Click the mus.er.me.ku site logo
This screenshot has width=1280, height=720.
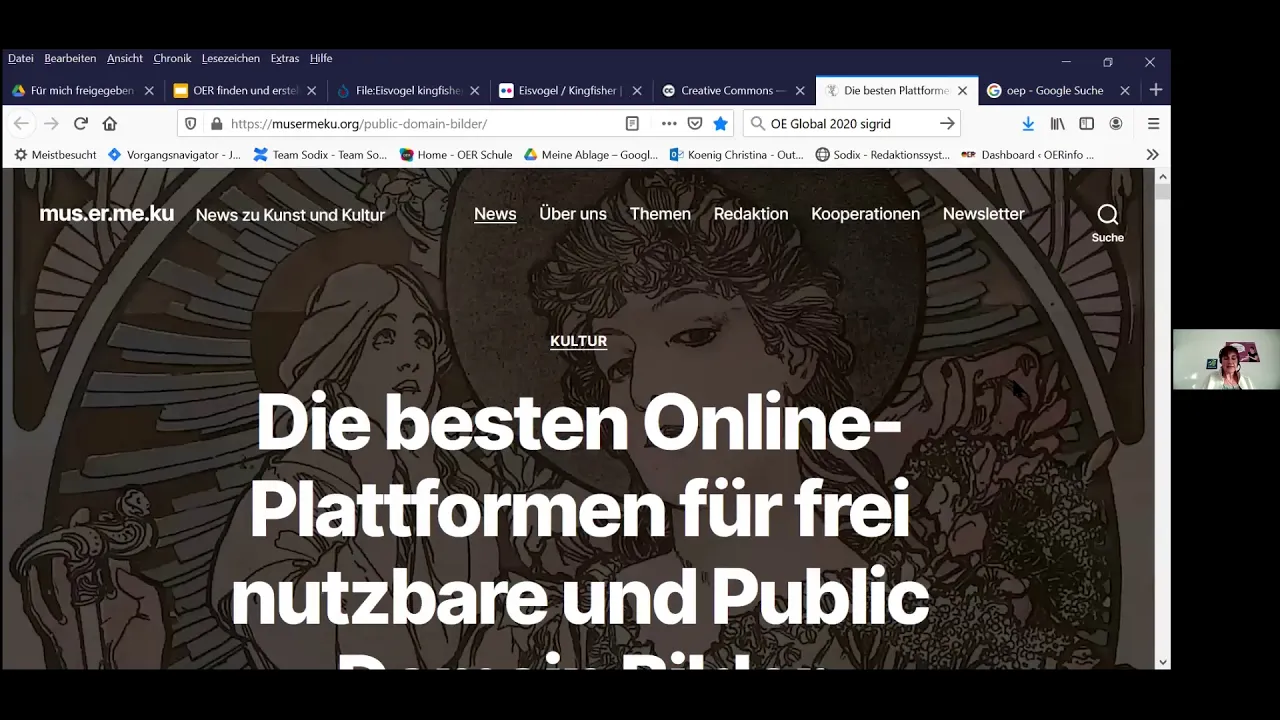pos(107,213)
